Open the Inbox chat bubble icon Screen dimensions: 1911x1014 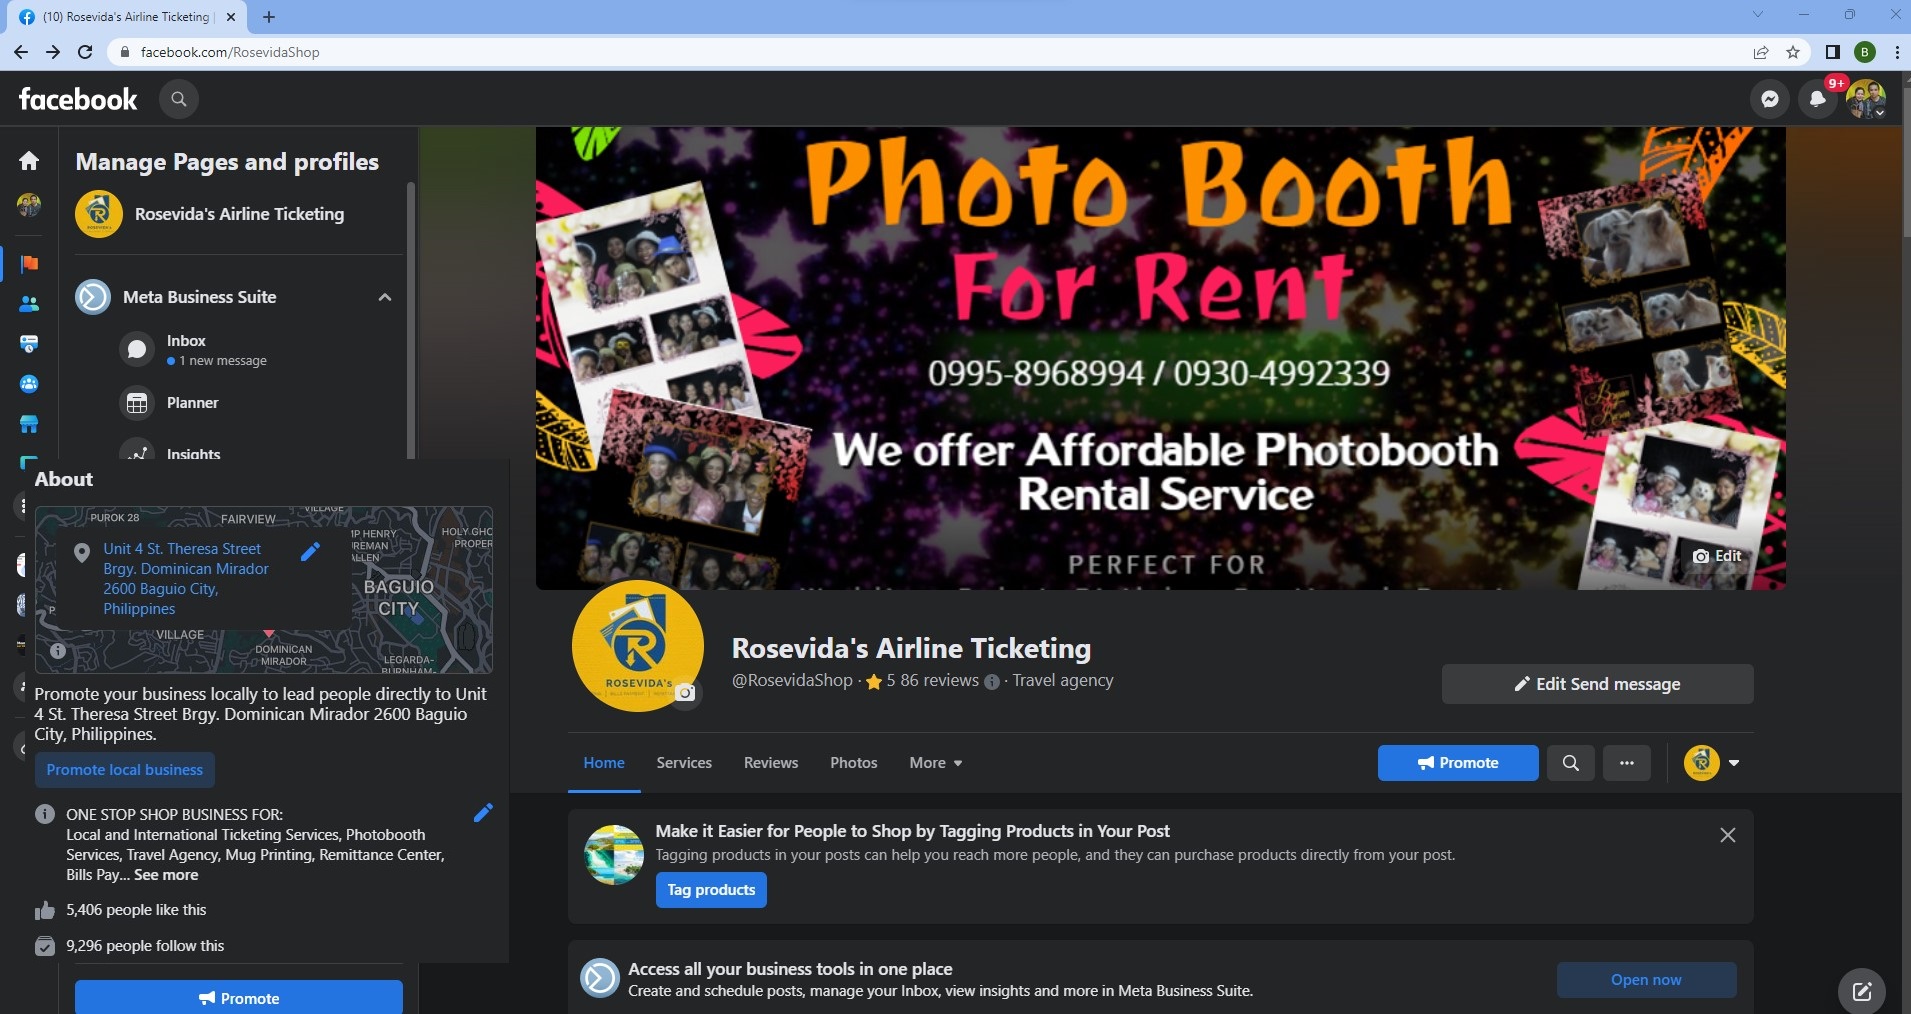pos(137,349)
